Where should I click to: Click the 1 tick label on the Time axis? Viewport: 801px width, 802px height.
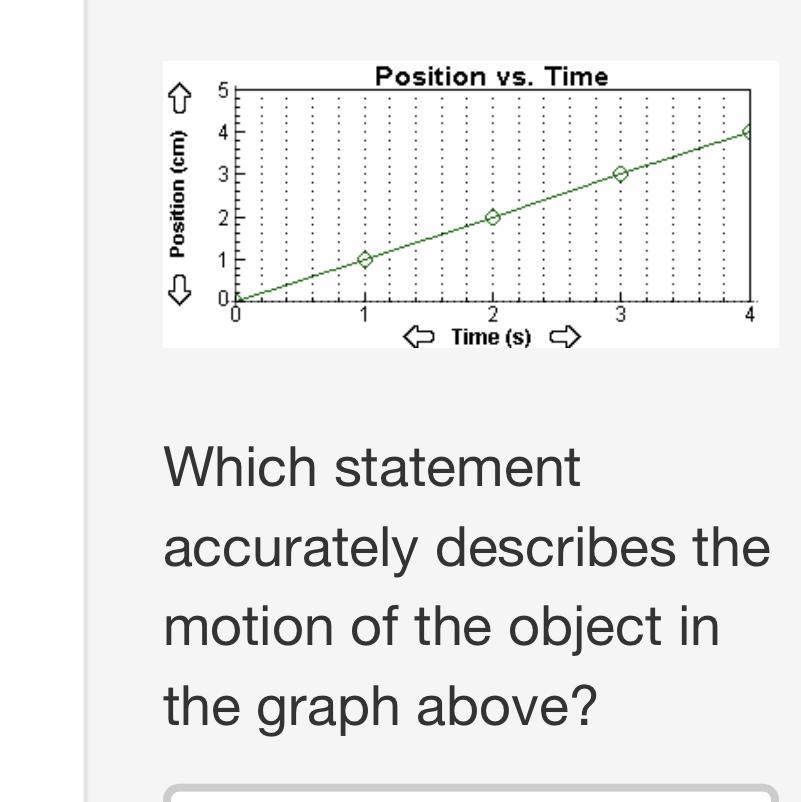365,315
